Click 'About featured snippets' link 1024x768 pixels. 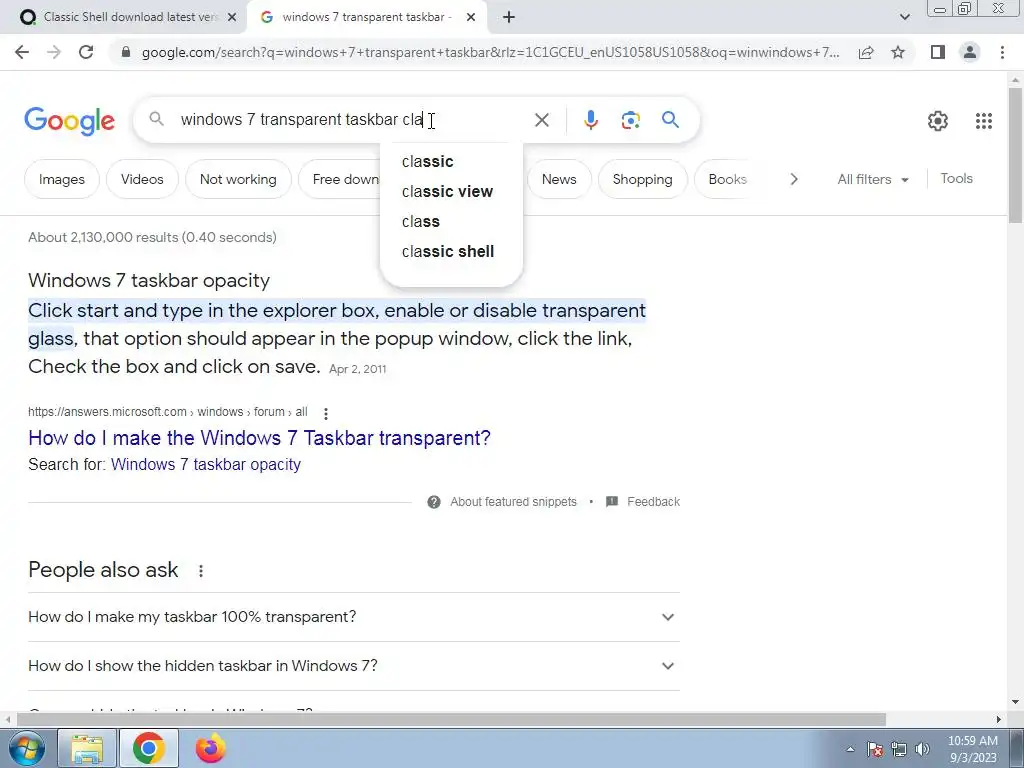[513, 502]
